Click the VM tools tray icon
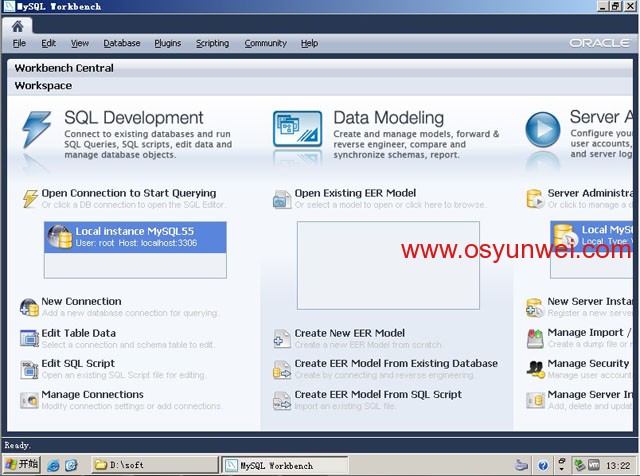 click(594, 465)
